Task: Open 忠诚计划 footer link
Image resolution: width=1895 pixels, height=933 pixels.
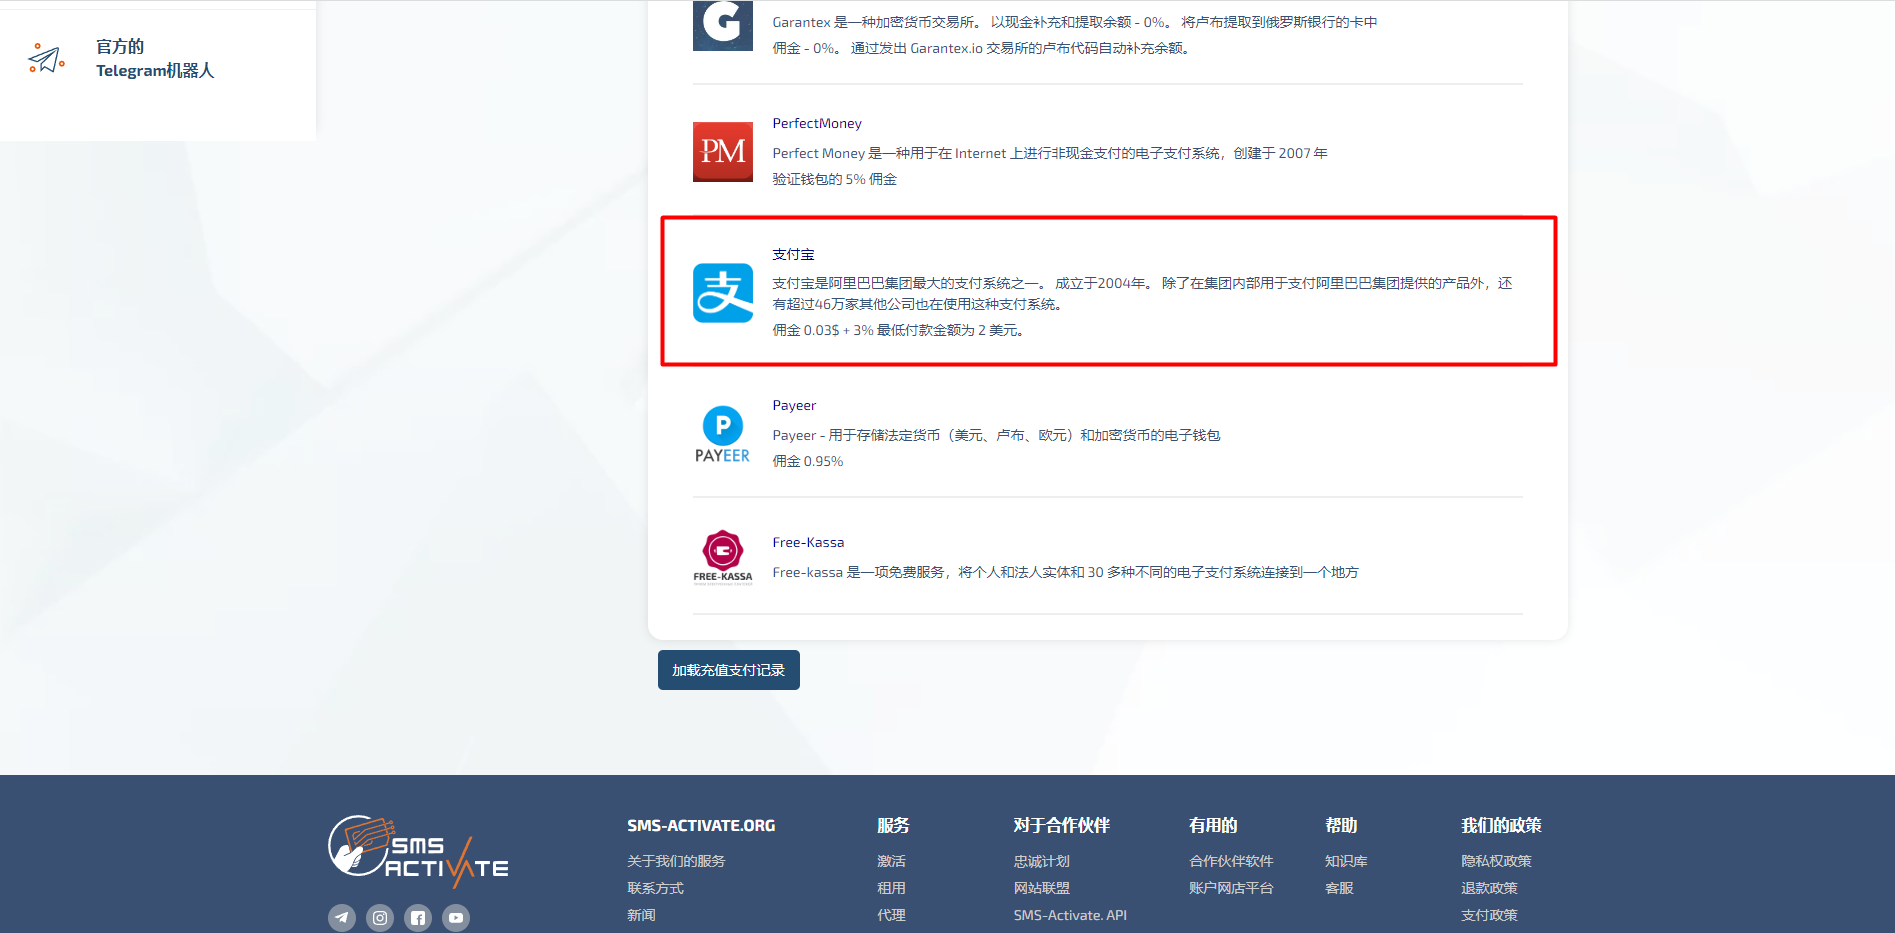Action: [x=1041, y=861]
